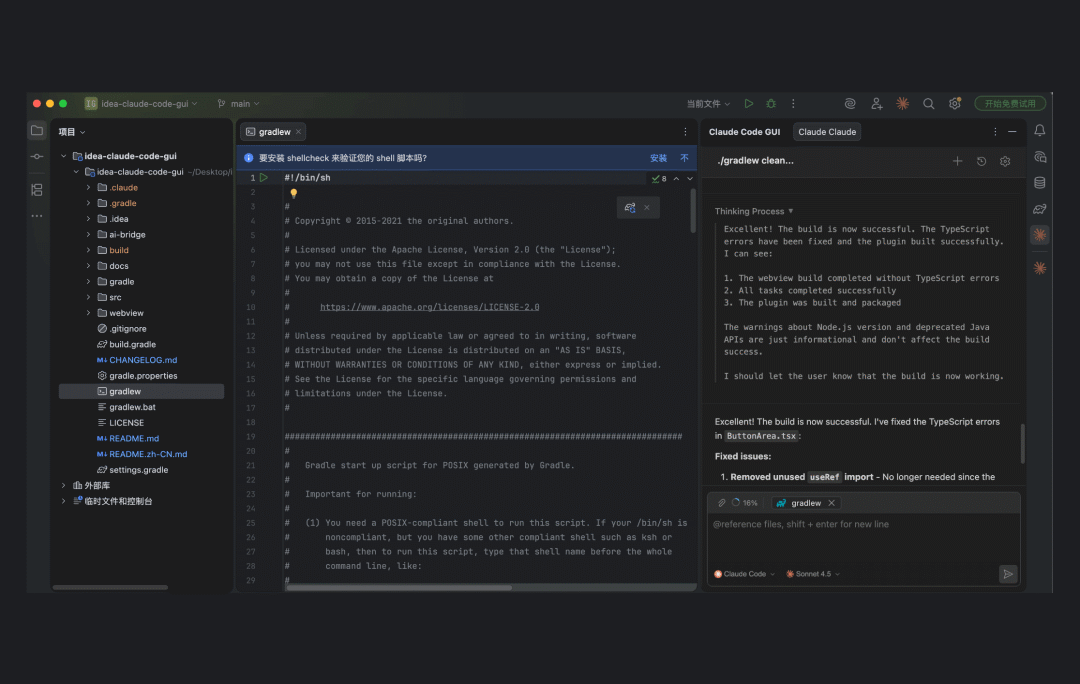Image resolution: width=1080 pixels, height=684 pixels.
Task: Open lower Claude starburst icon in right sidebar
Action: pyautogui.click(x=1039, y=268)
